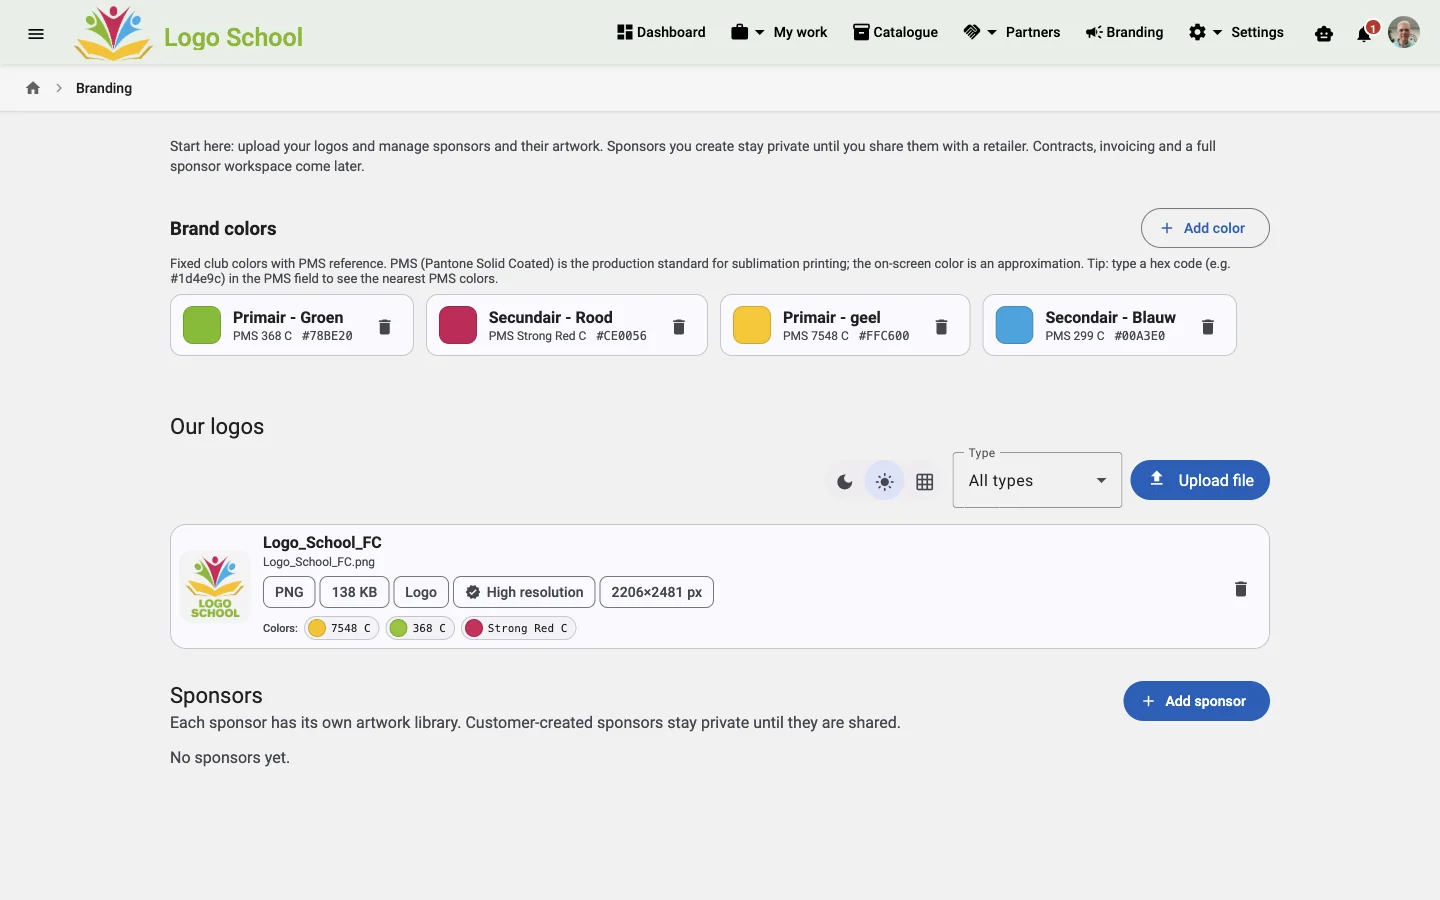Click the red Secundair - Rood swatch
Image resolution: width=1440 pixels, height=900 pixels.
pos(458,325)
